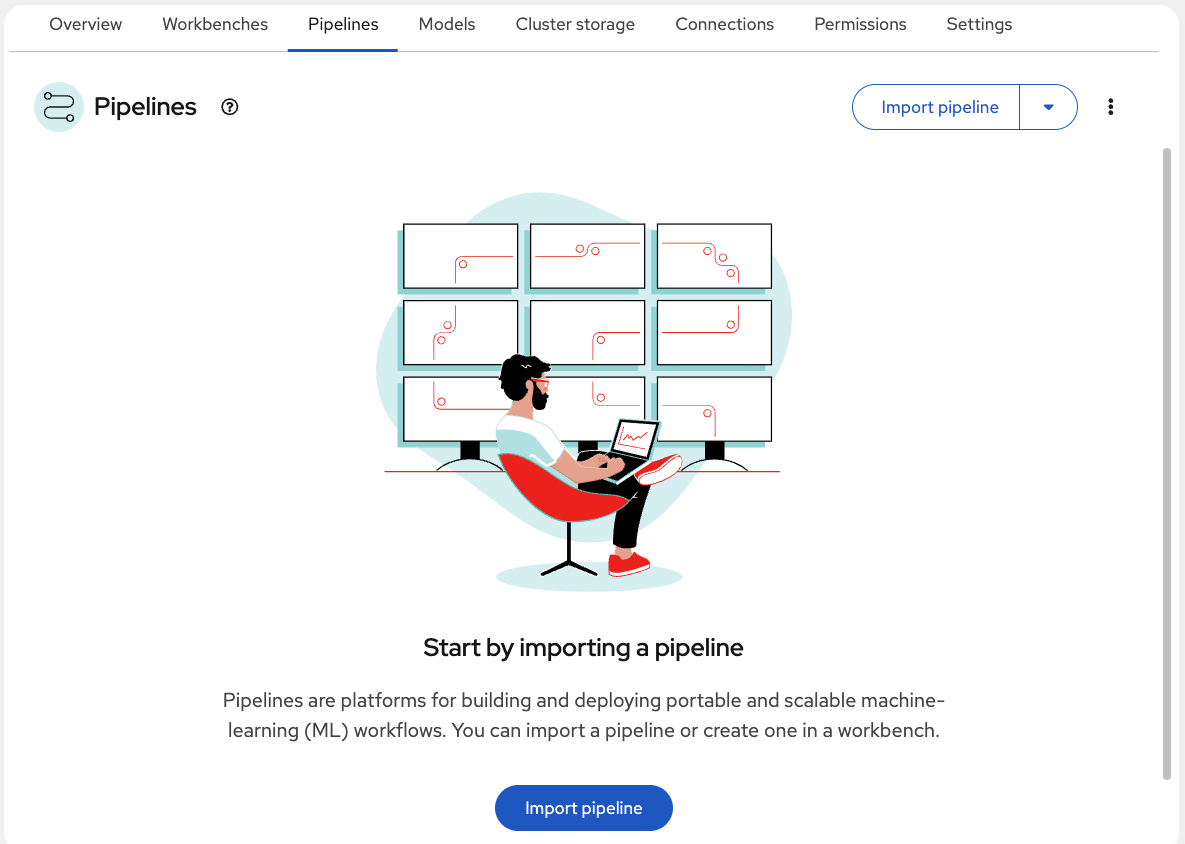This screenshot has width=1185, height=844.
Task: Switch to the Connections tab
Action: click(724, 24)
